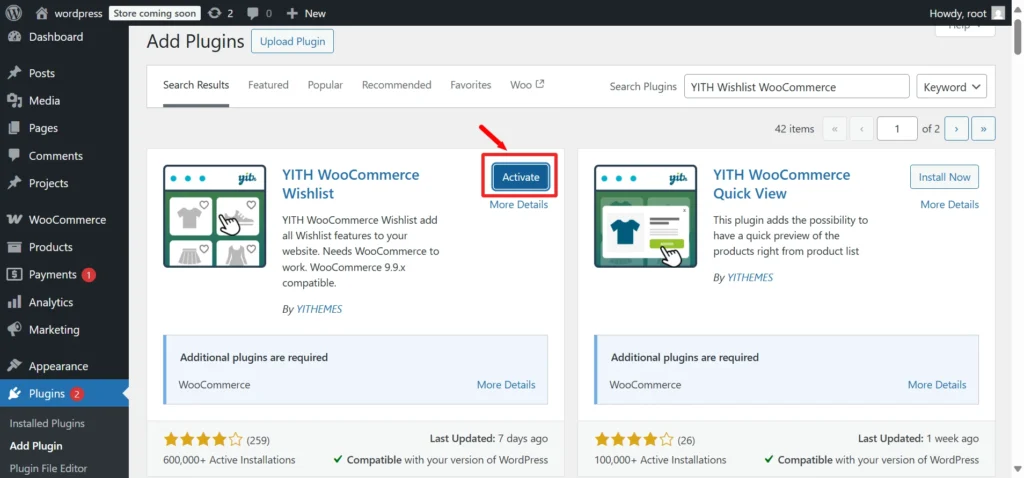Open YITH WooCommerce Quick View title link
Image resolution: width=1024 pixels, height=478 pixels.
(782, 184)
